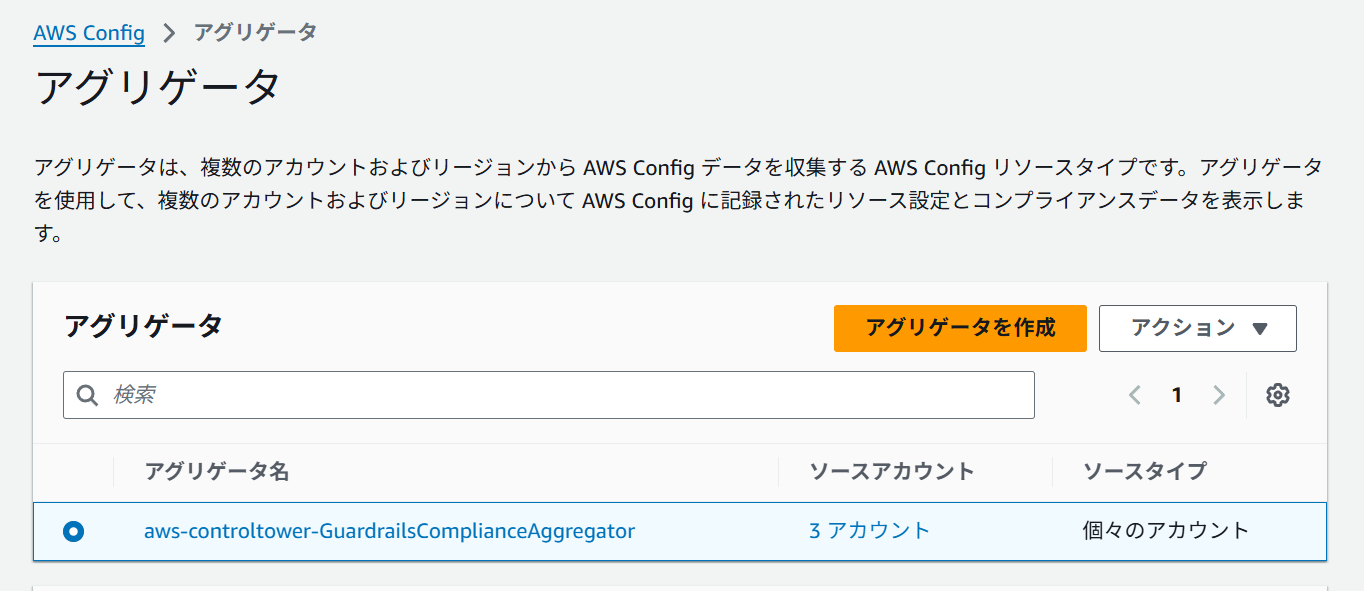The image size is (1364, 591).
Task: Click page number 1 in pagination
Action: click(1177, 395)
